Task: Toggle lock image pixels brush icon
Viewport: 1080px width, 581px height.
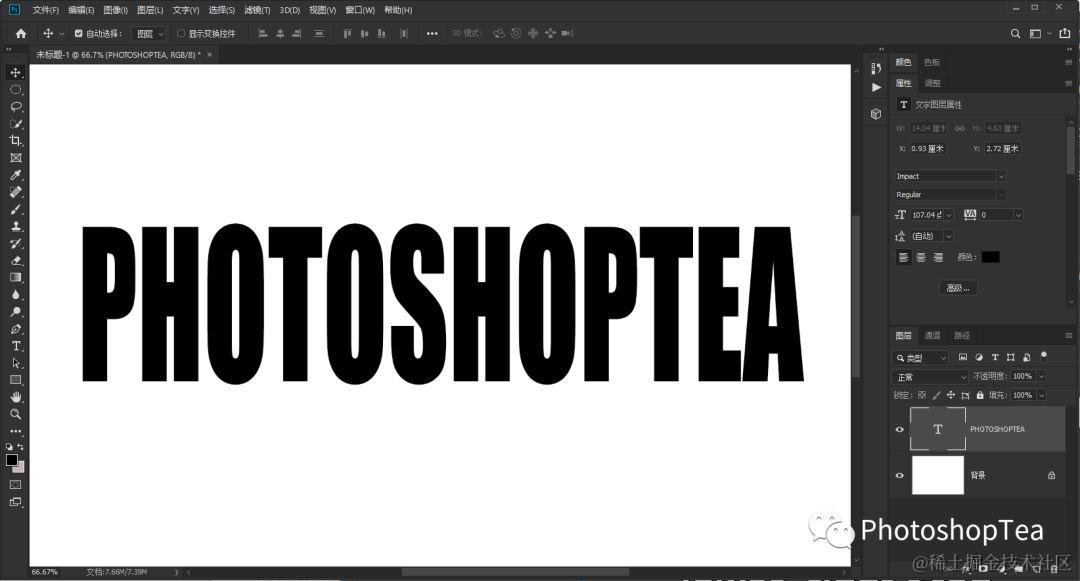Action: pos(936,395)
